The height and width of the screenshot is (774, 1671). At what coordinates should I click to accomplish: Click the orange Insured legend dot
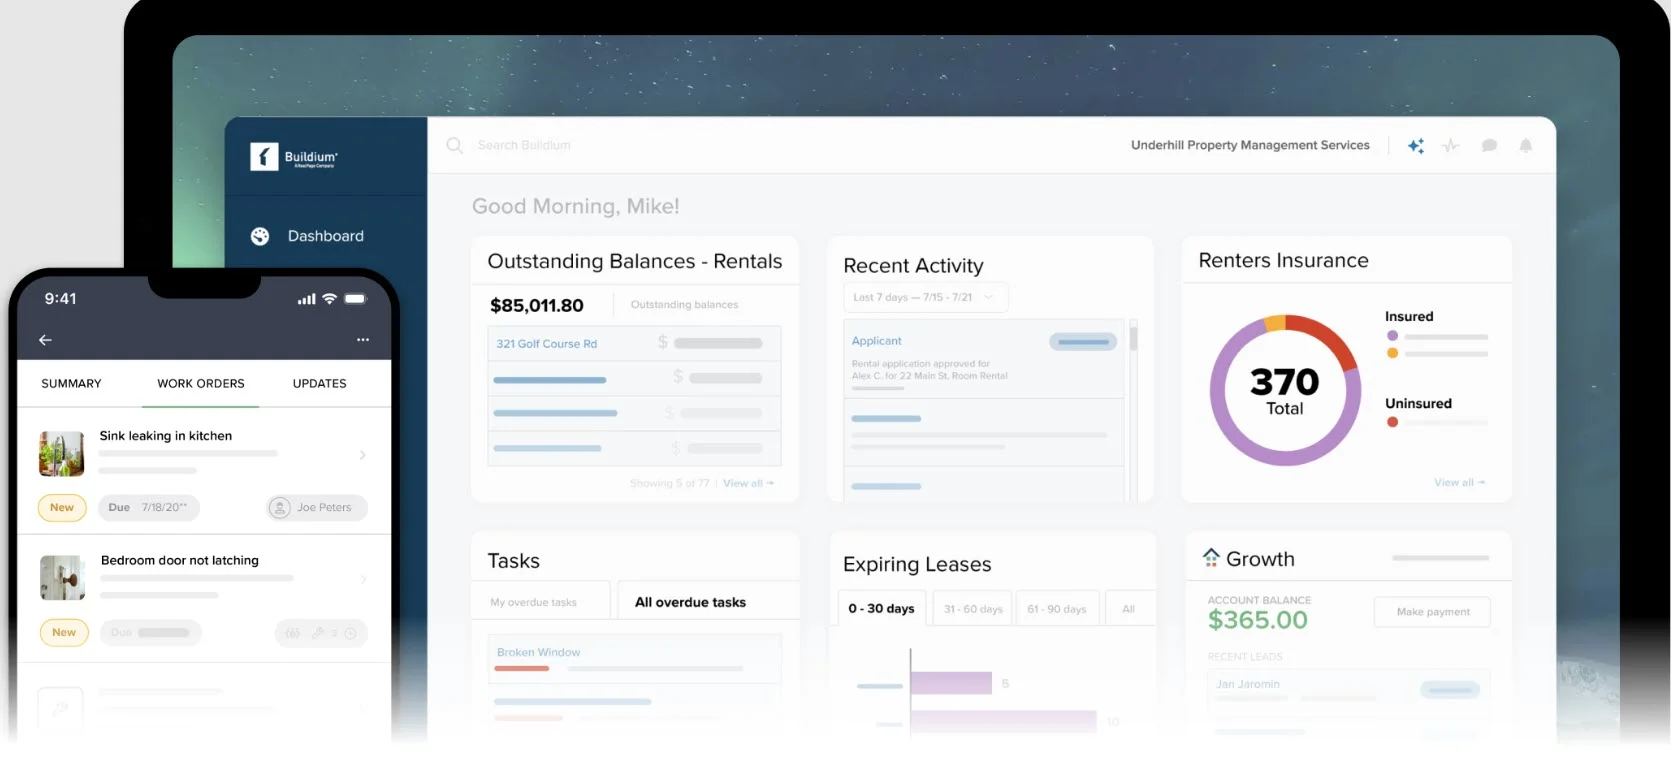[x=1392, y=353]
